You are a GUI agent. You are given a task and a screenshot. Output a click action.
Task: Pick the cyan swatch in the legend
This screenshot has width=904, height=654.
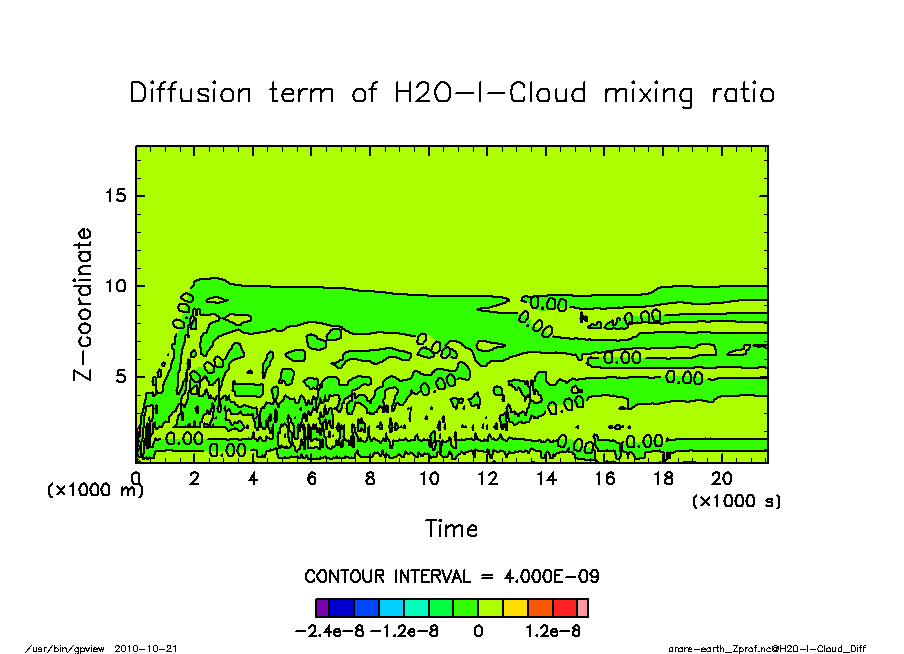click(x=391, y=607)
